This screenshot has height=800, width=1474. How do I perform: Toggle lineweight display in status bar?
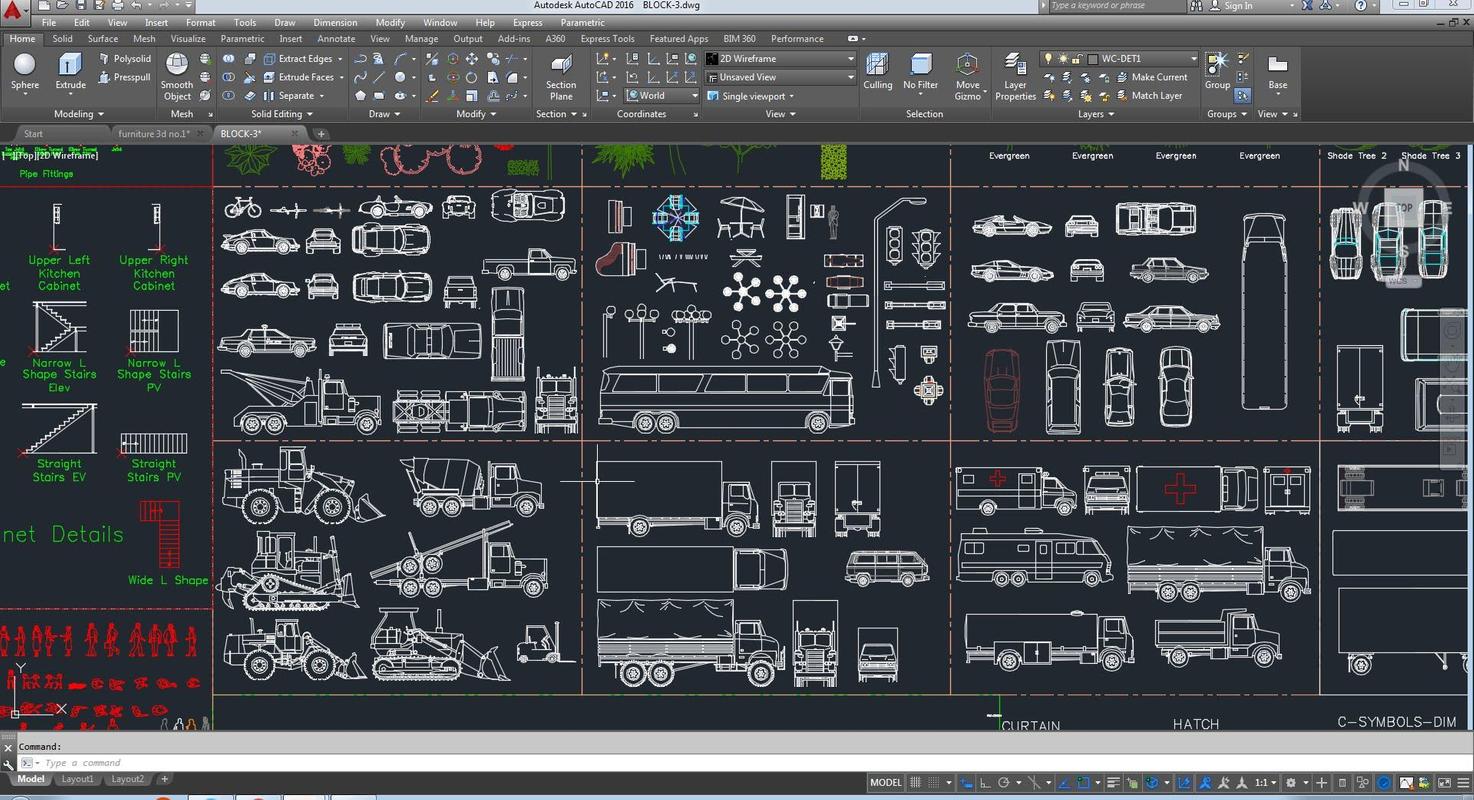click(x=1111, y=783)
